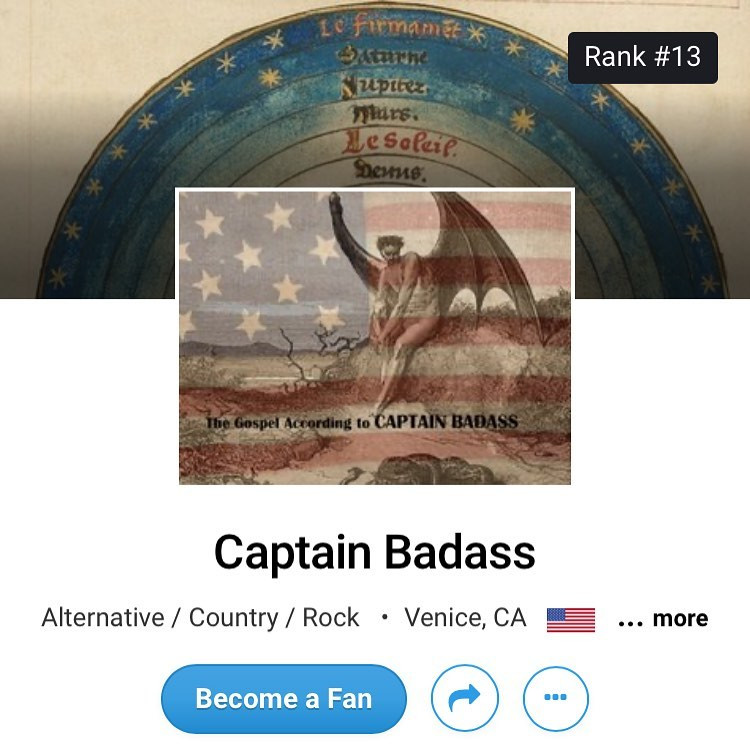
Task: Click the 'Jupiter' label on cover image
Action: pyautogui.click(x=384, y=87)
